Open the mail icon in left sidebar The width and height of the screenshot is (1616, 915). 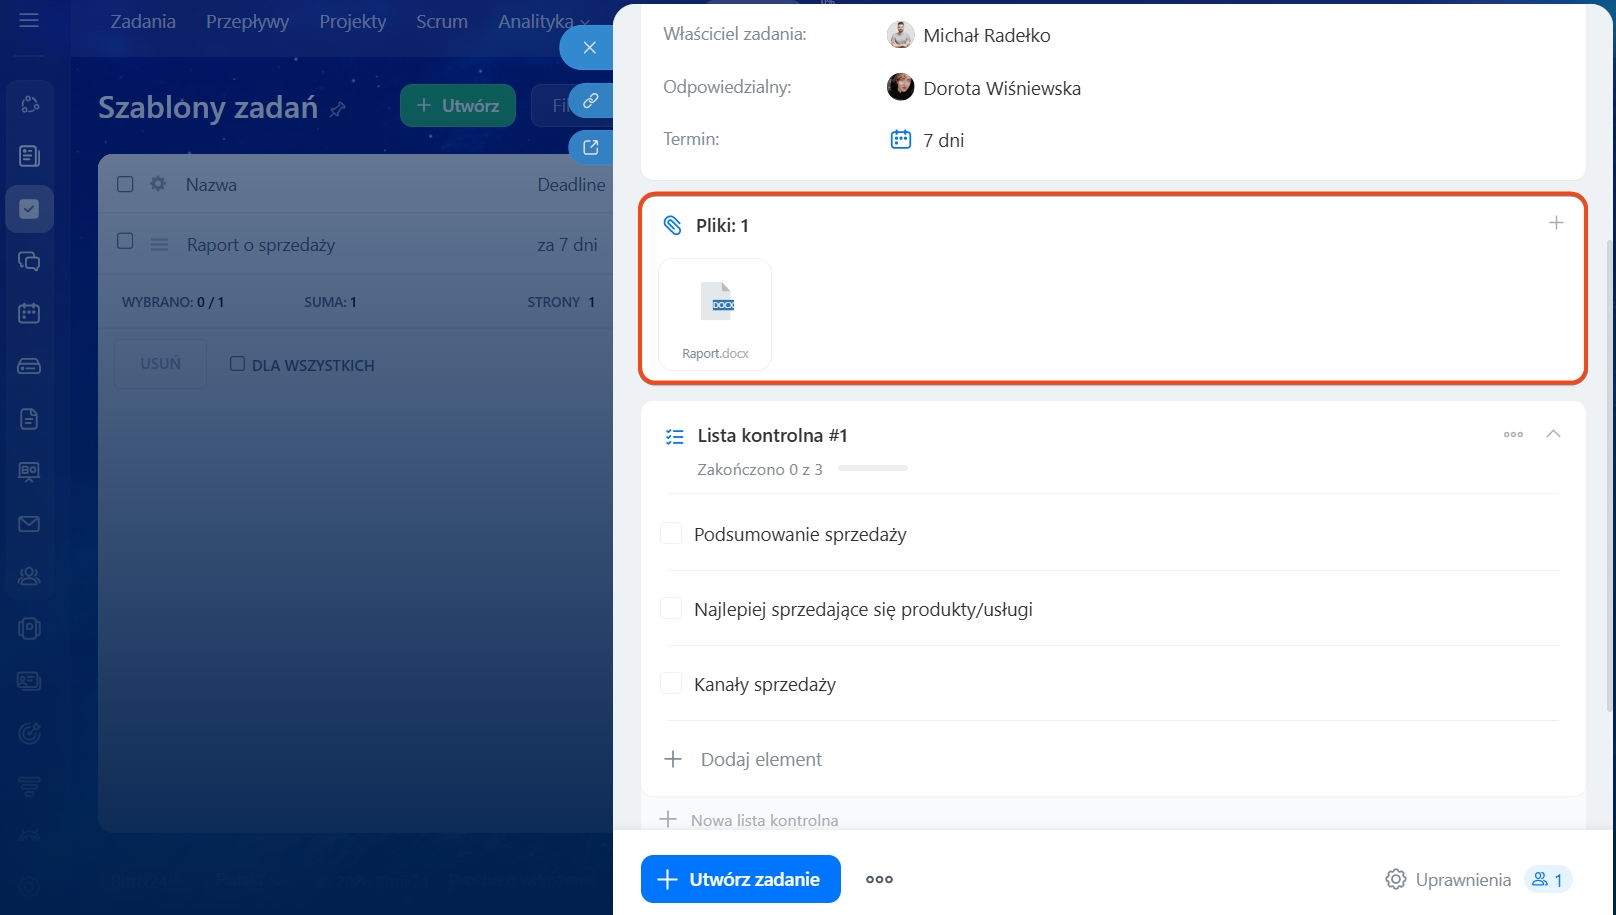pyautogui.click(x=29, y=524)
